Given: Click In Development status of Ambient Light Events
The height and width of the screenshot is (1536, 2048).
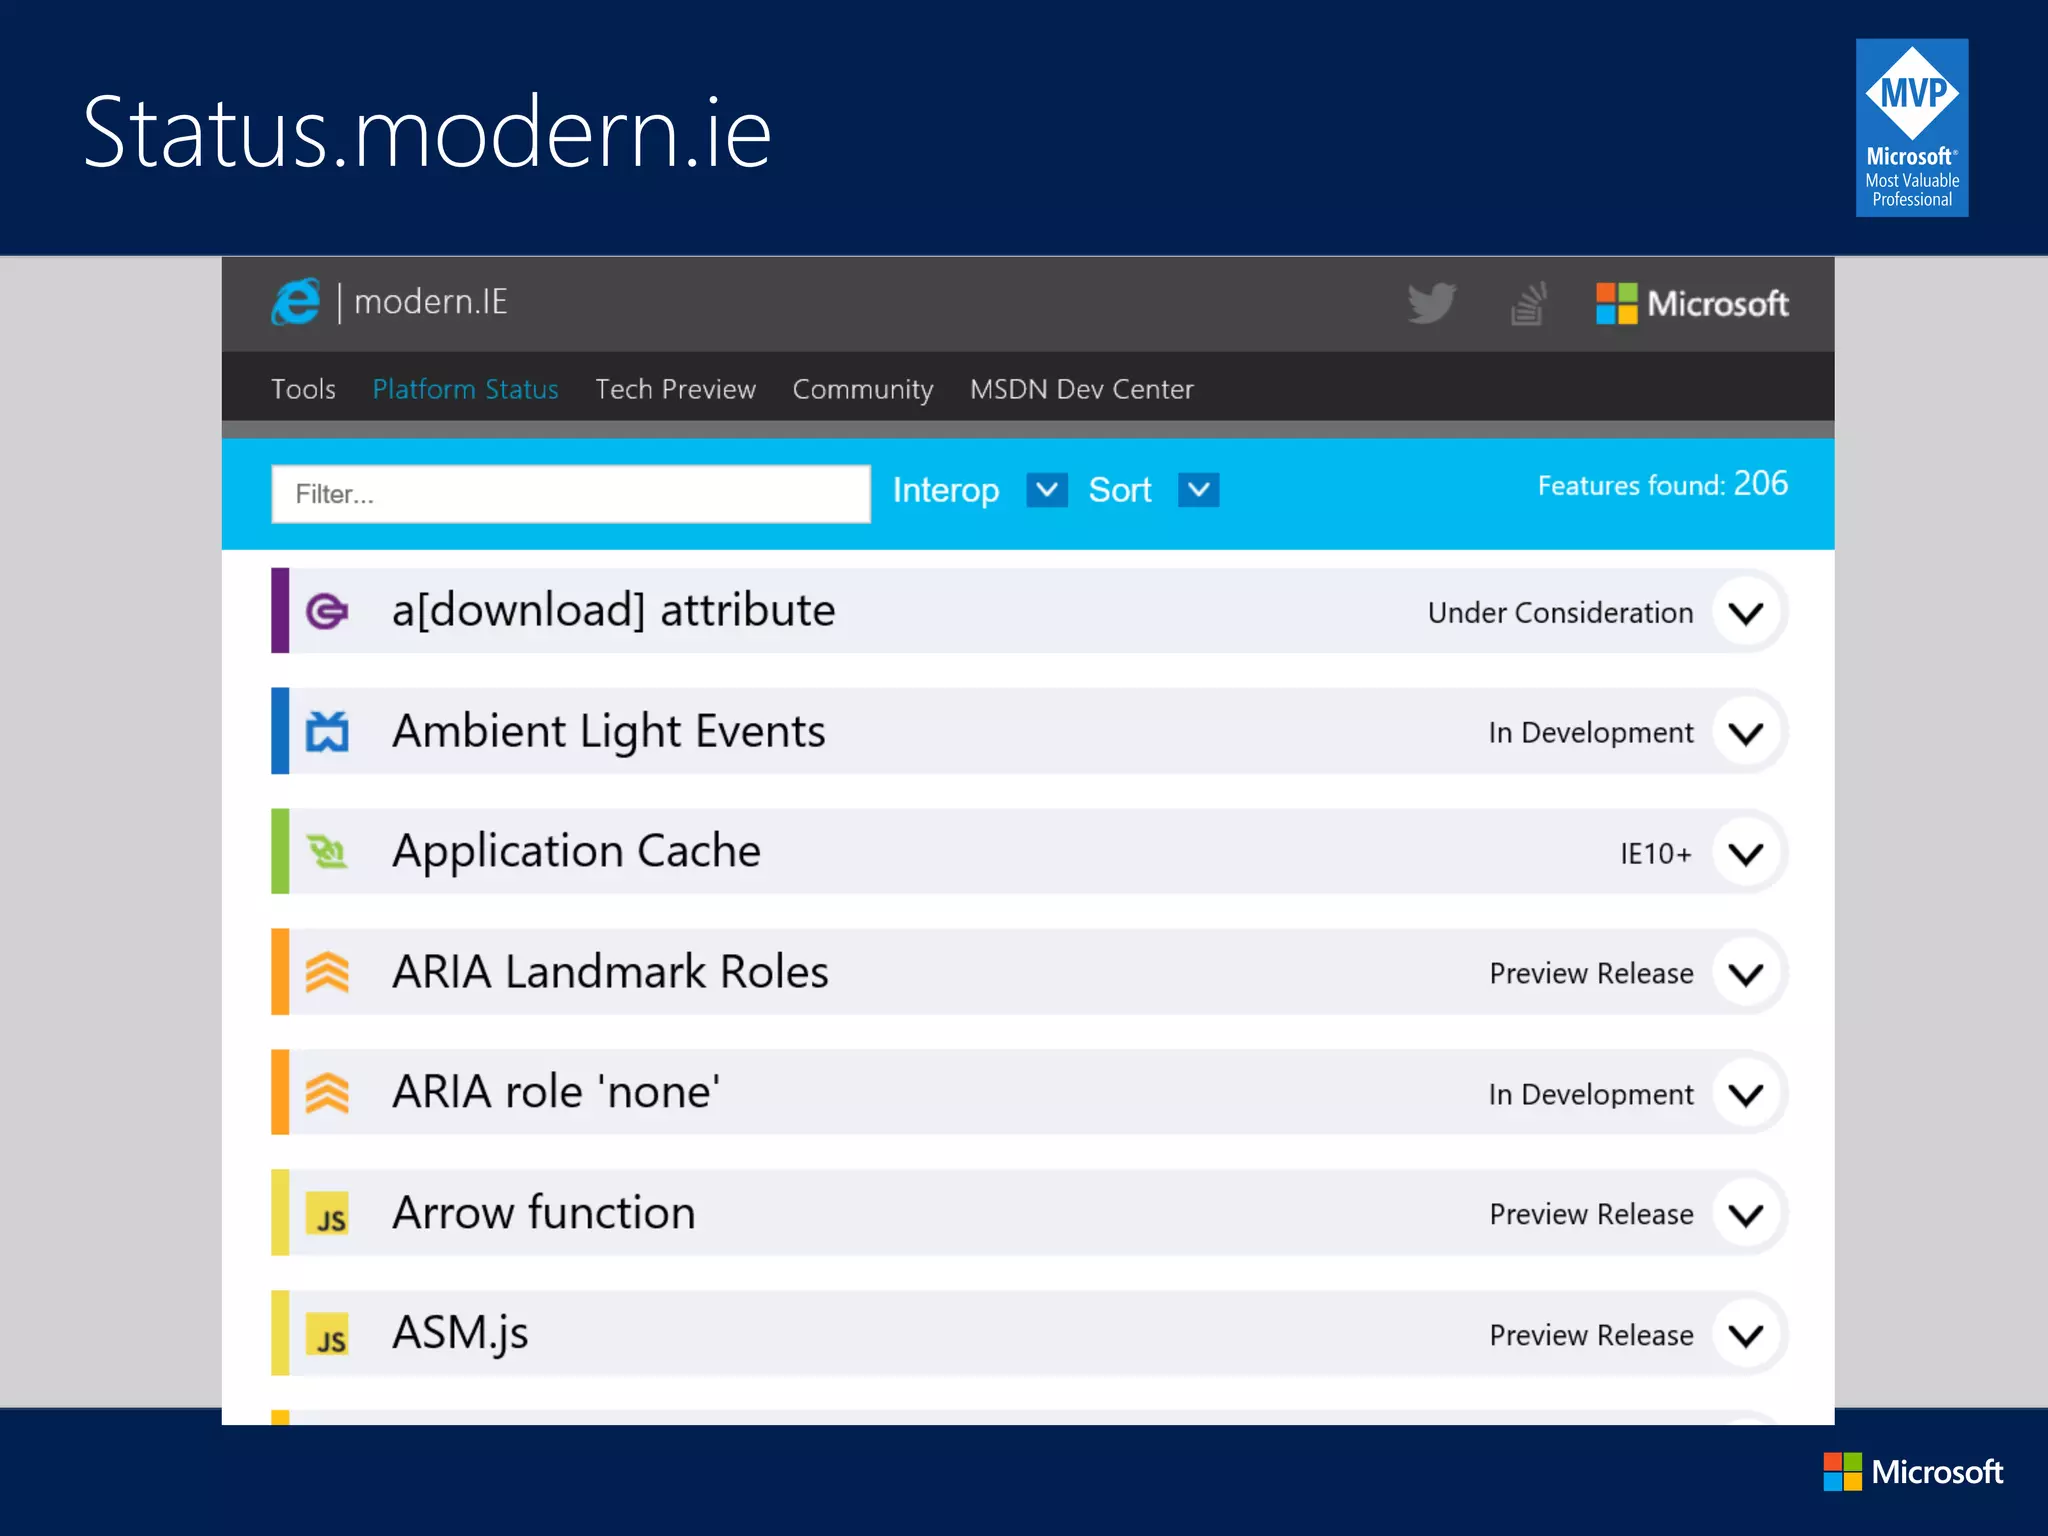Looking at the screenshot, I should [1591, 733].
